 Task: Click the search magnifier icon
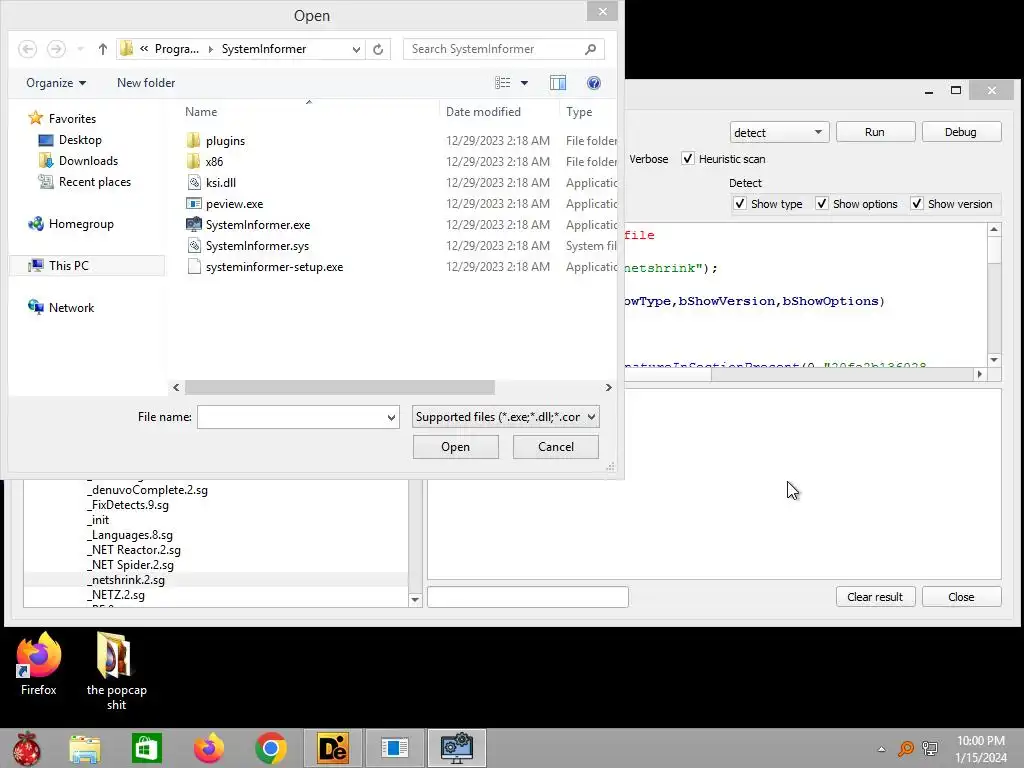tap(590, 49)
